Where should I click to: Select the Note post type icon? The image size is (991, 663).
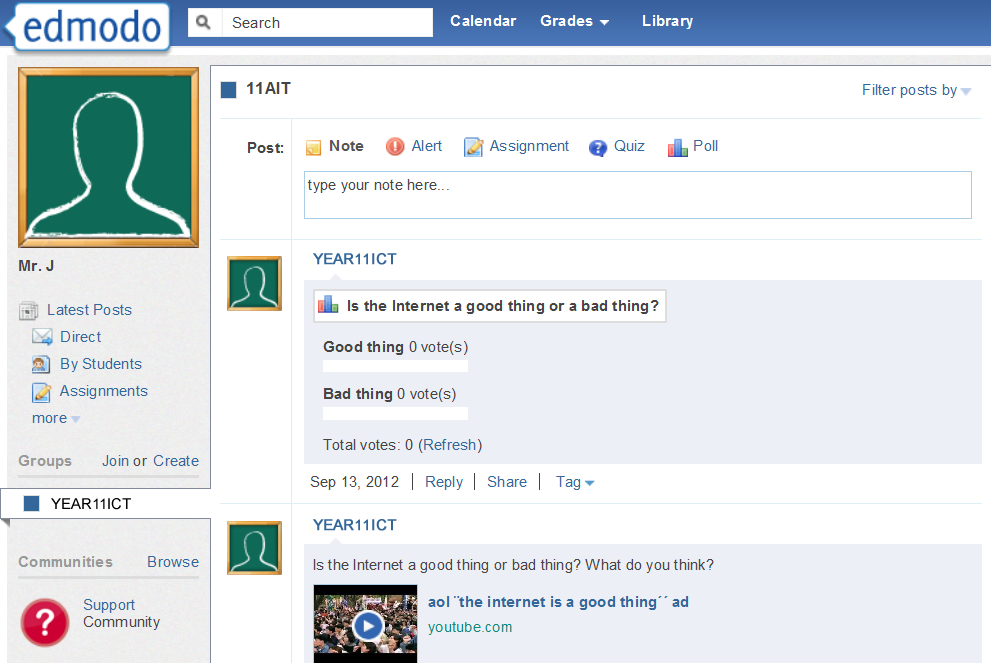313,147
